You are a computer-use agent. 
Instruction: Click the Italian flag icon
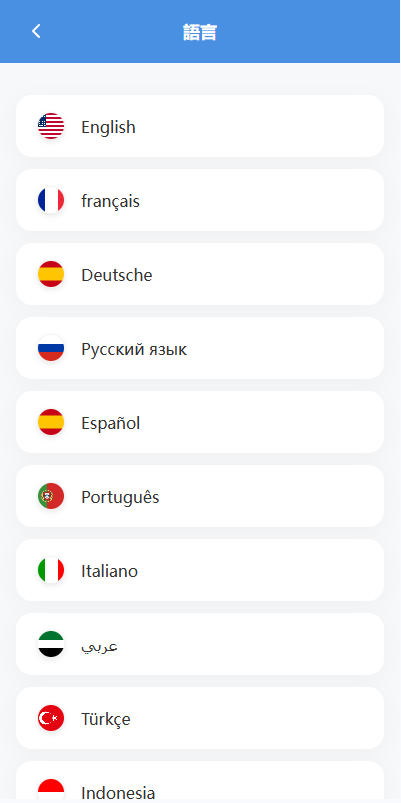pyautogui.click(x=51, y=570)
